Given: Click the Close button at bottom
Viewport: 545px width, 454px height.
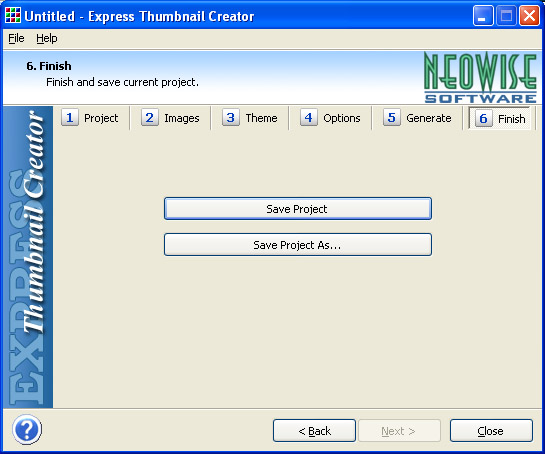Looking at the screenshot, I should [491, 431].
